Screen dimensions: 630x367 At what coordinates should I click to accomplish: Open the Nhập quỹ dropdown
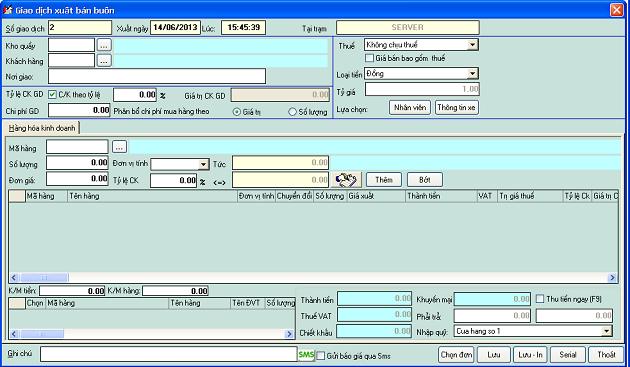(606, 331)
